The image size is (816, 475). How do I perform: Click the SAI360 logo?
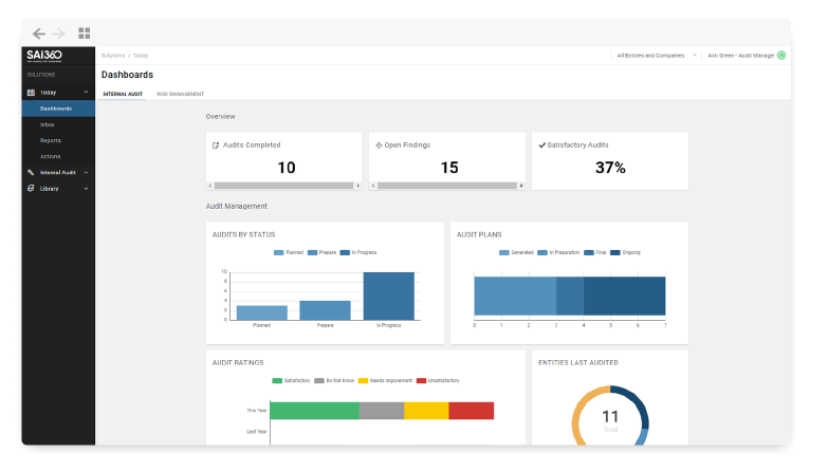tap(44, 55)
